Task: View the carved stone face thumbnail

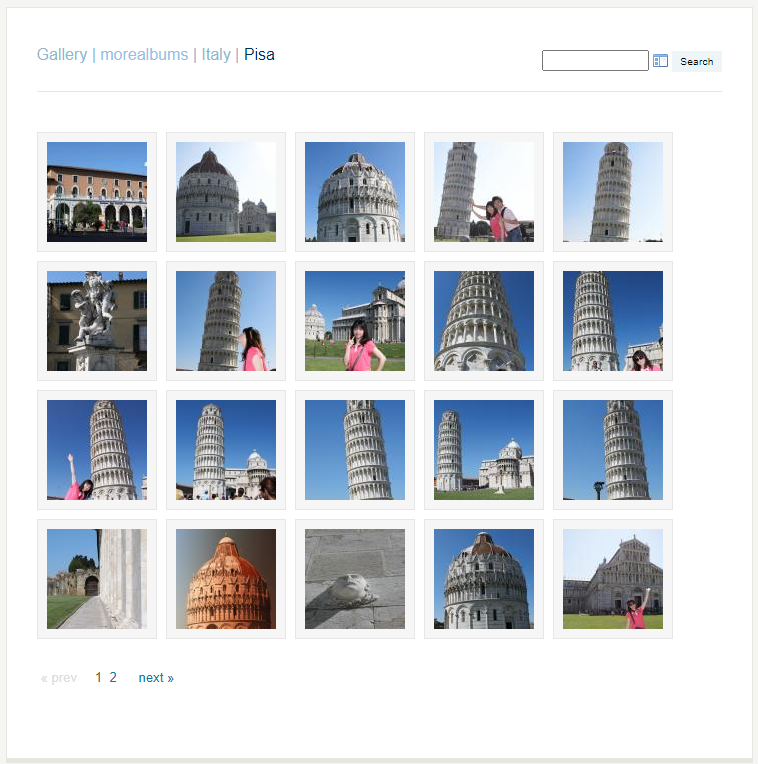Action: point(355,579)
